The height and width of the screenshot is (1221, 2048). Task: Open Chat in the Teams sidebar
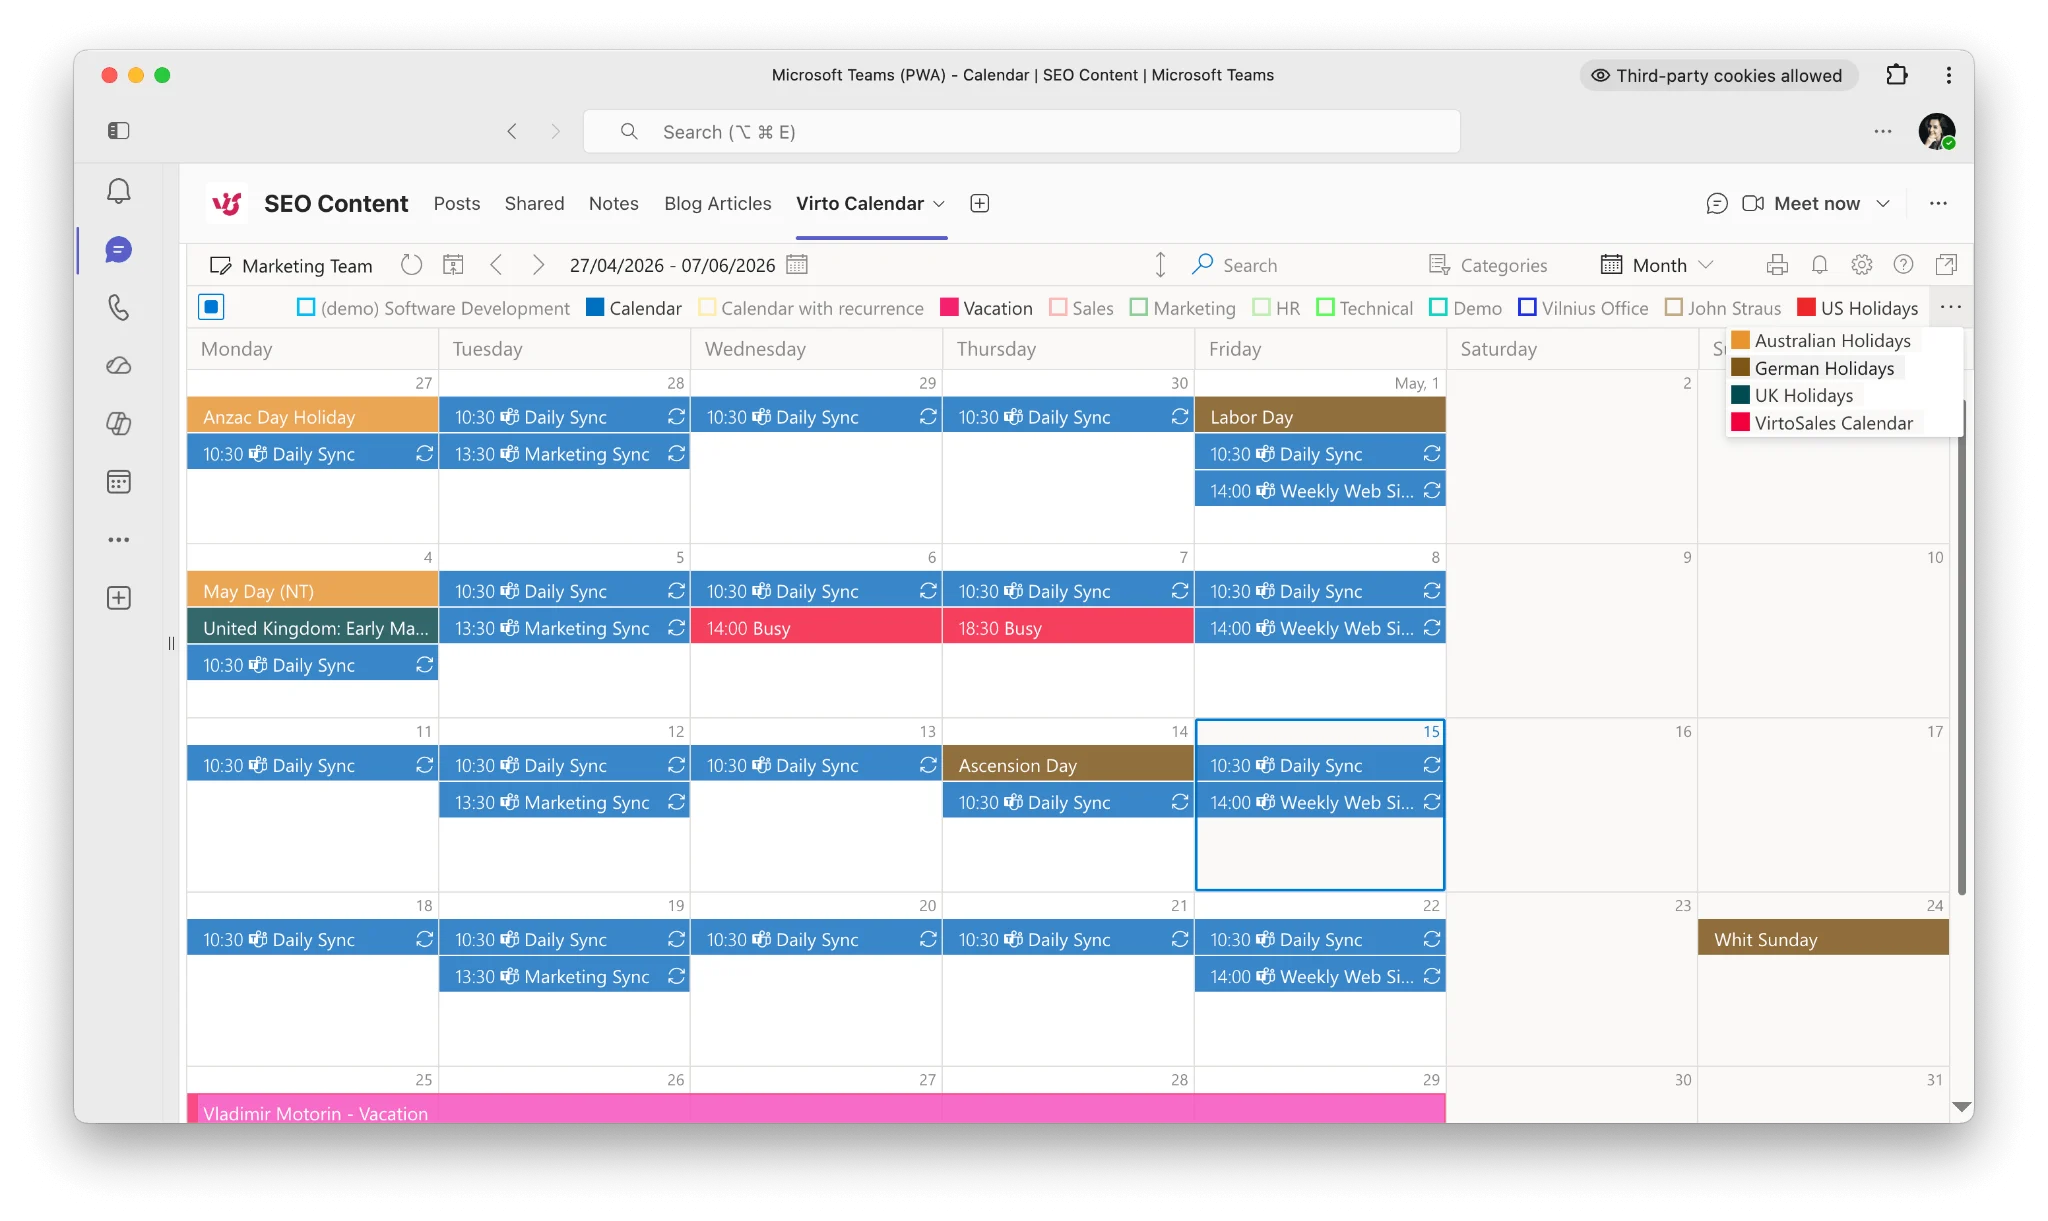click(x=119, y=250)
